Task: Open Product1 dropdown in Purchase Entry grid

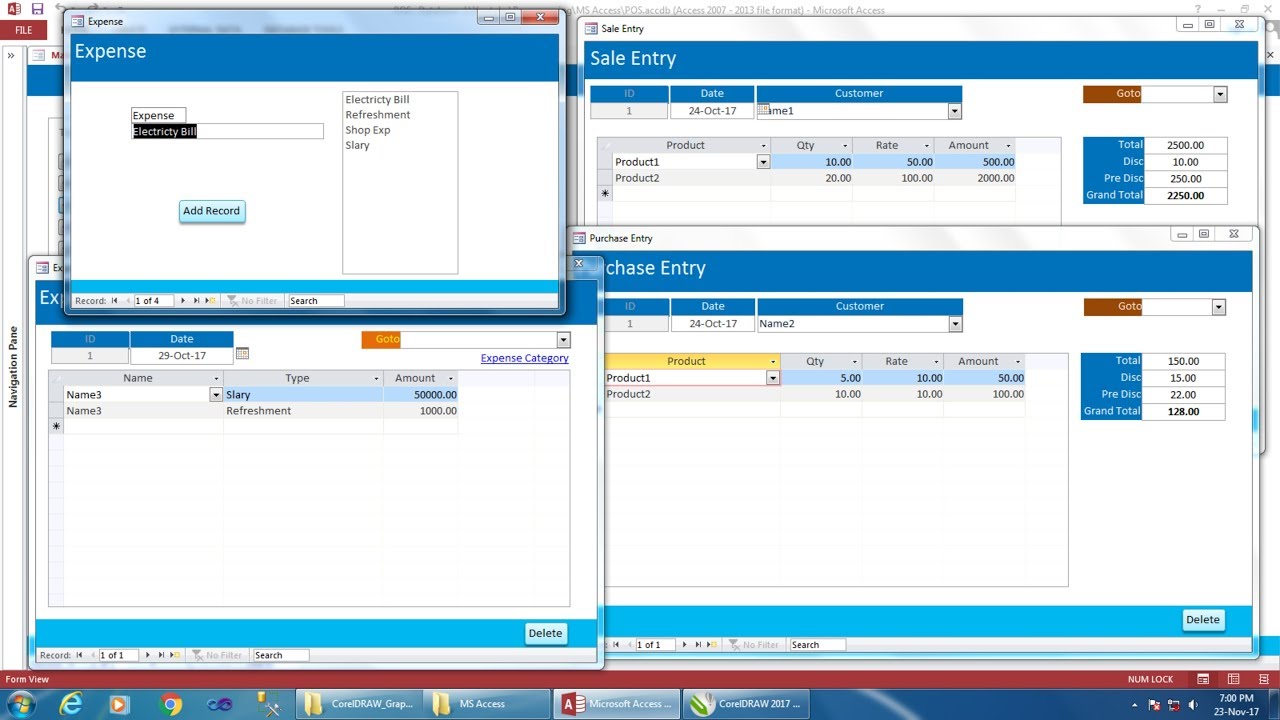Action: pos(772,378)
